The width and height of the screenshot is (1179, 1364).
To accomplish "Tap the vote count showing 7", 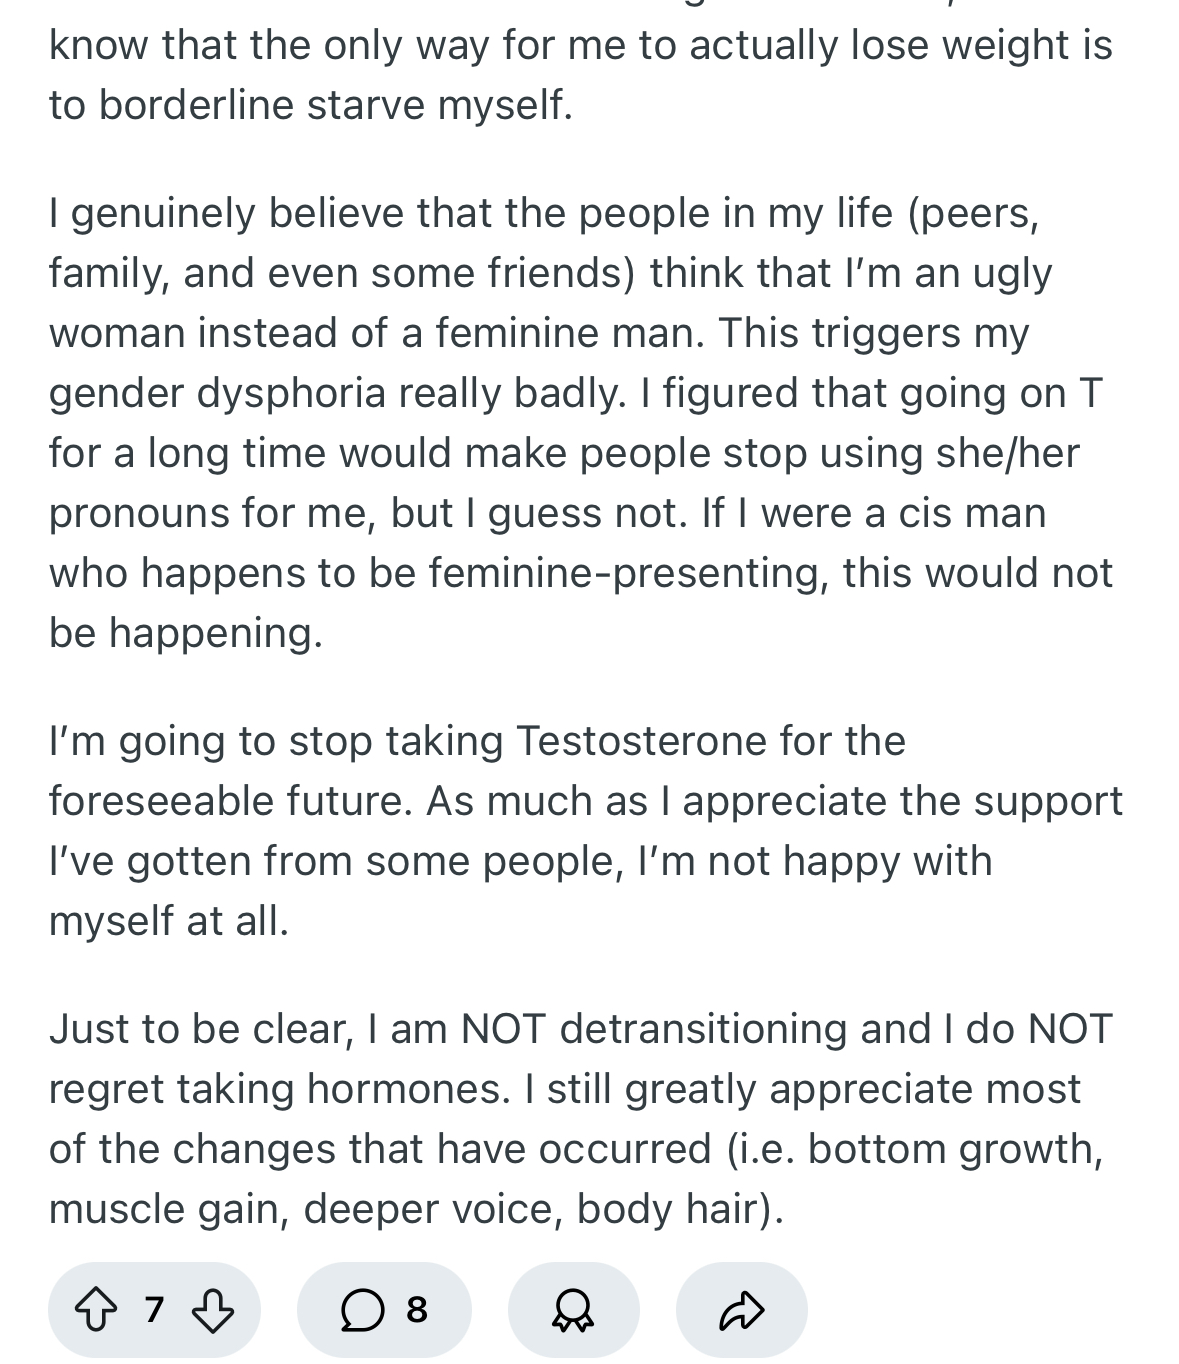I will [x=153, y=1309].
